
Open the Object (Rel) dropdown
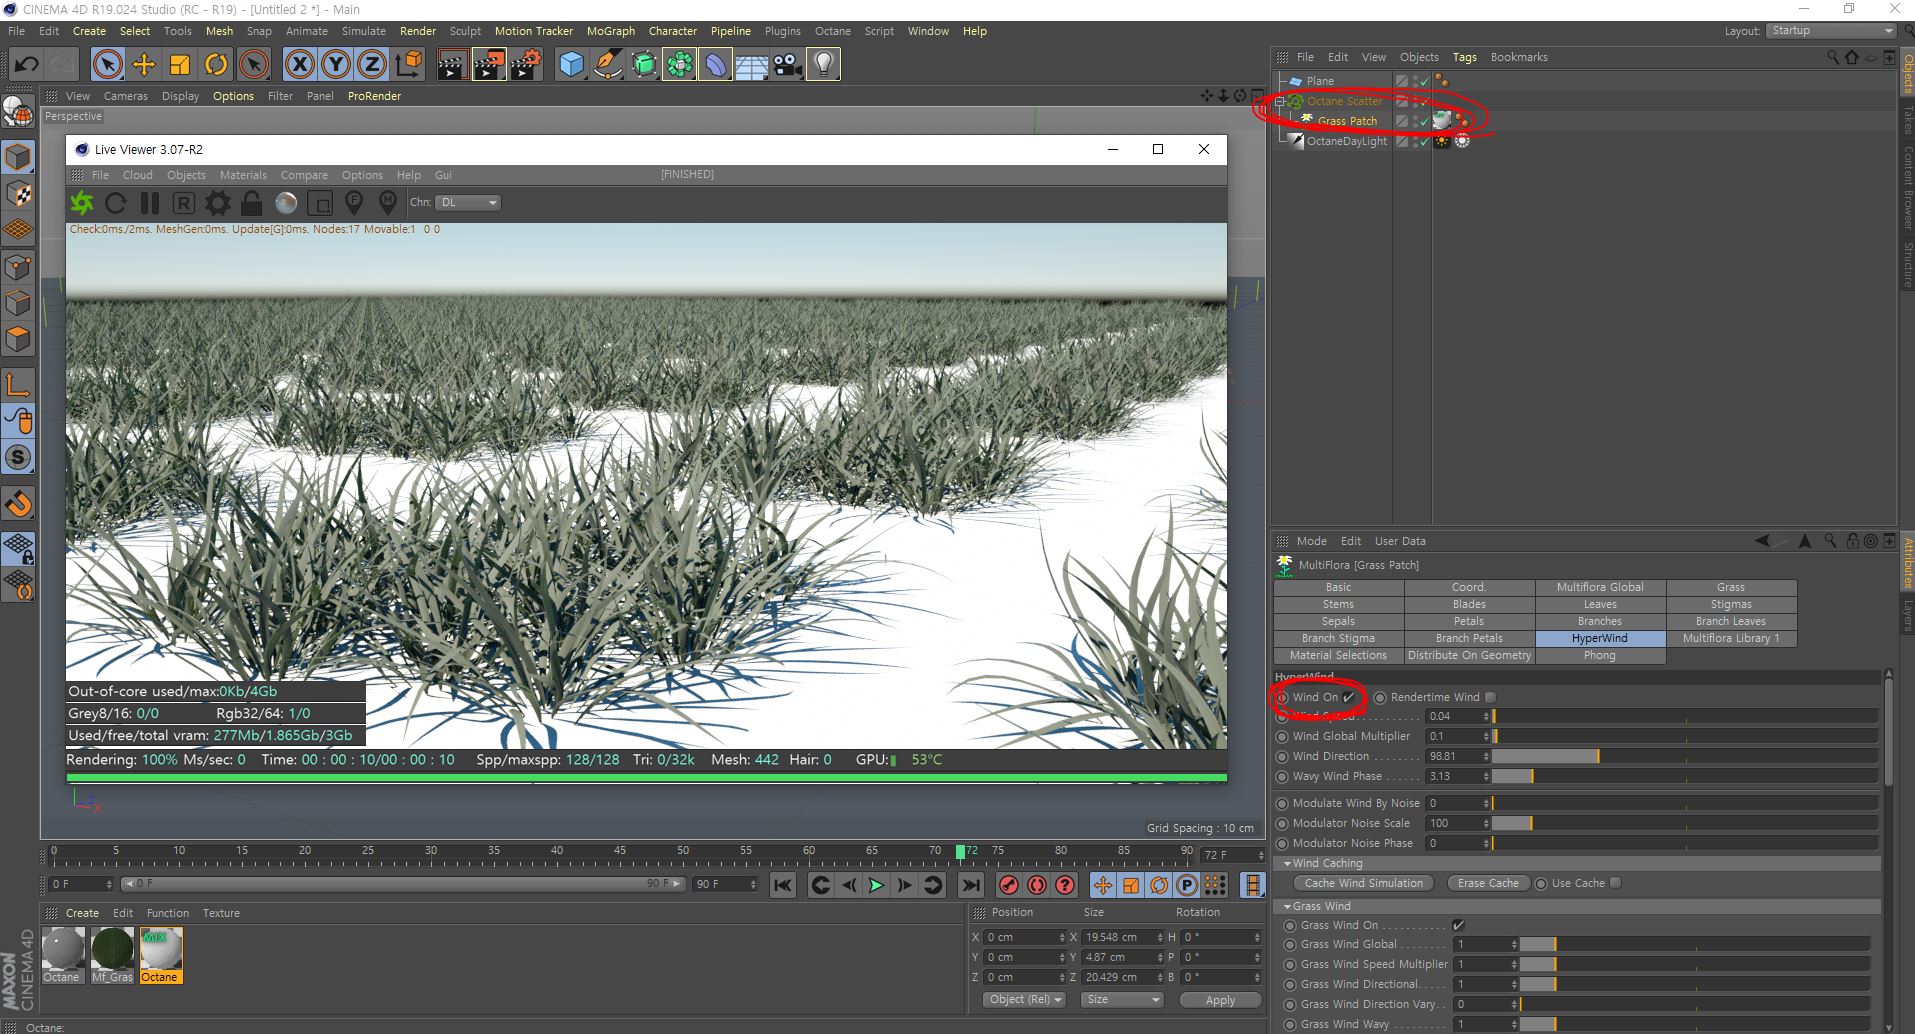click(x=1025, y=1000)
